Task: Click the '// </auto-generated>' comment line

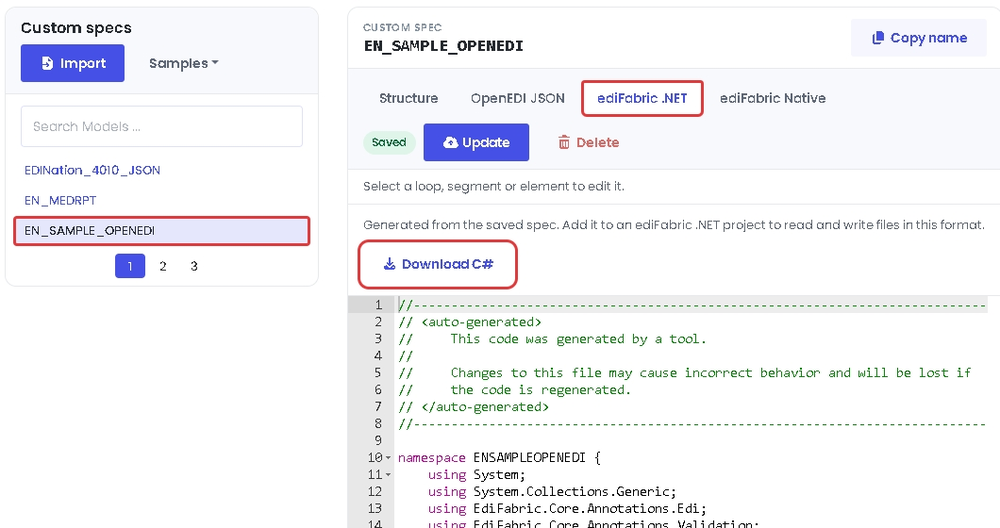Action: click(473, 407)
